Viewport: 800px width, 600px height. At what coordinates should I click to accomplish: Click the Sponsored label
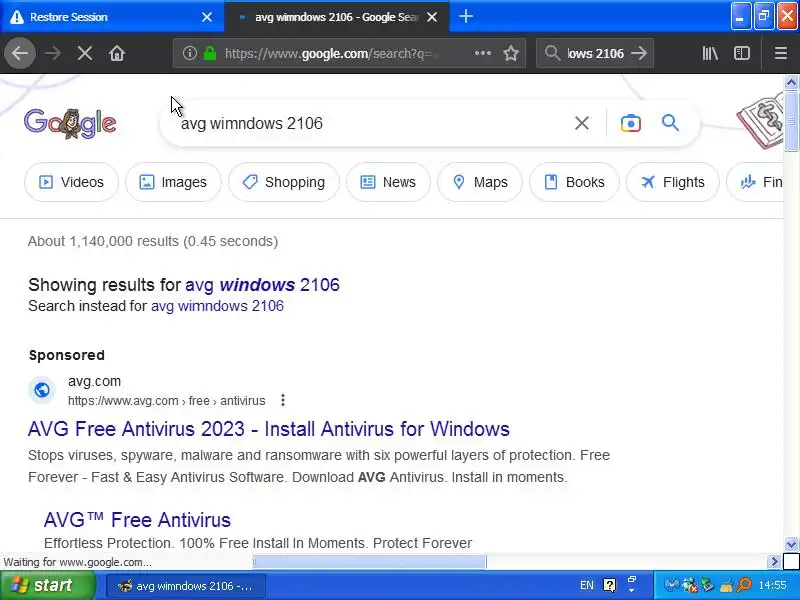click(x=67, y=355)
